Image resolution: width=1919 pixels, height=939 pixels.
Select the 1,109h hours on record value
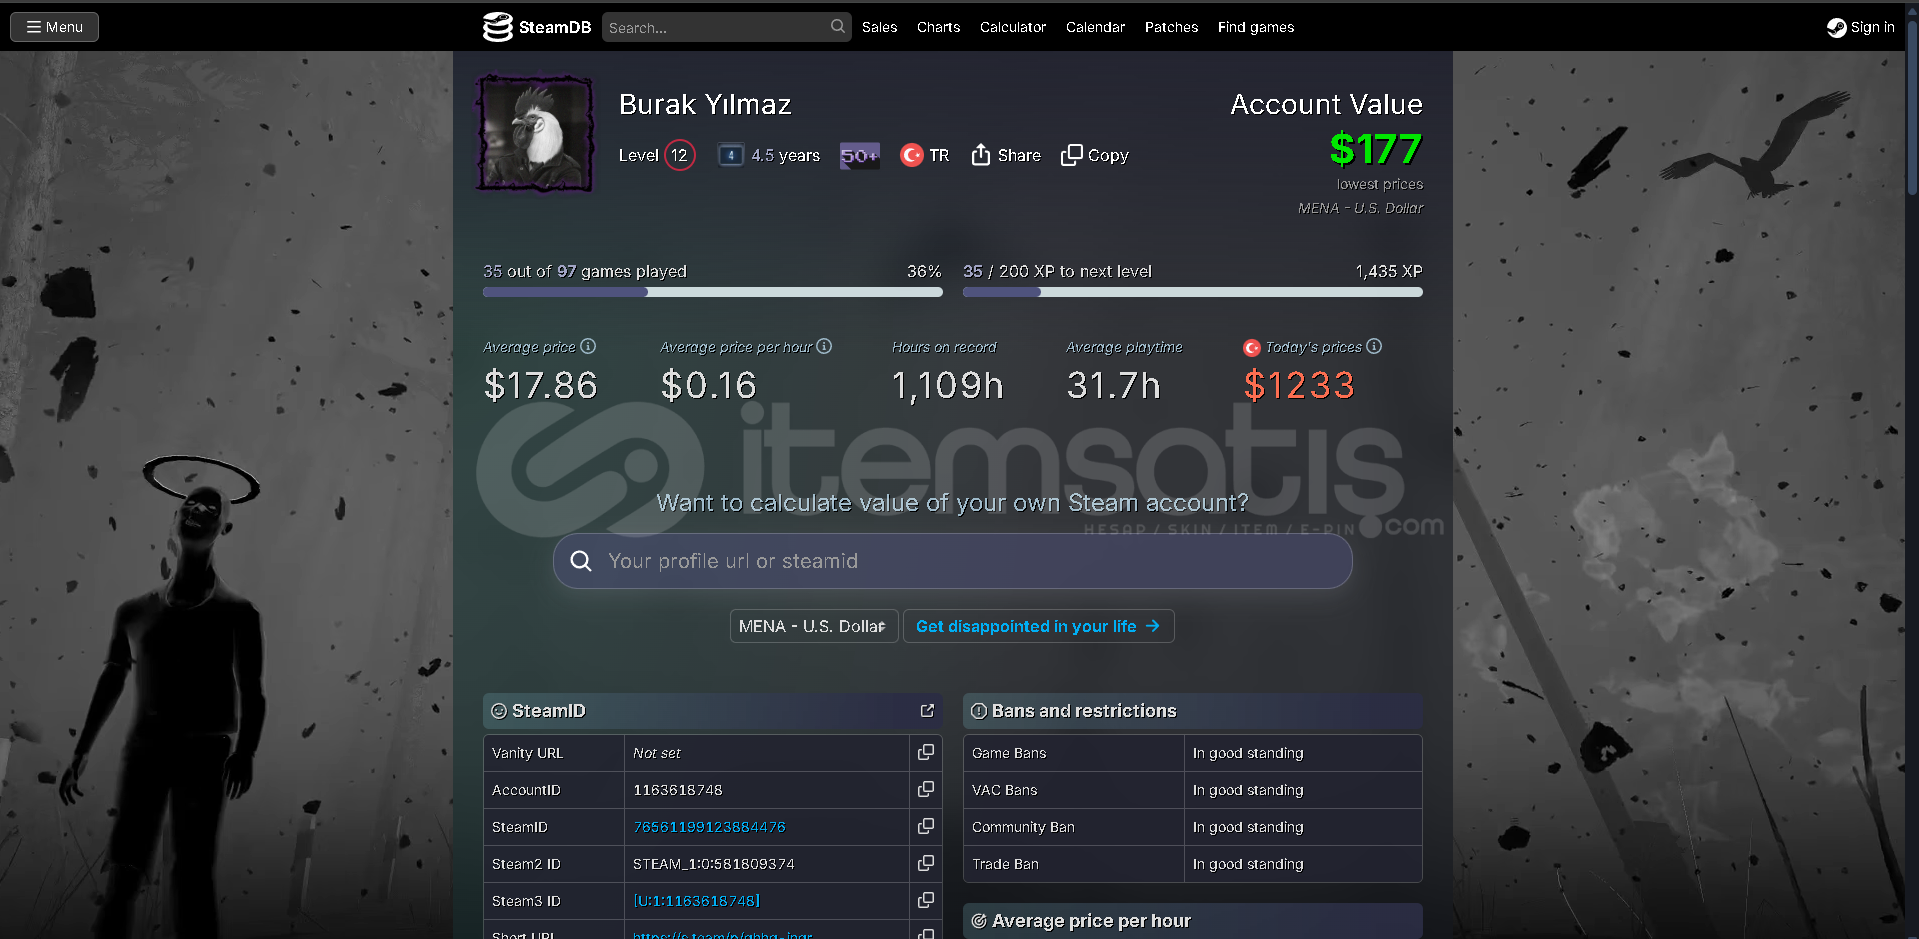[947, 385]
